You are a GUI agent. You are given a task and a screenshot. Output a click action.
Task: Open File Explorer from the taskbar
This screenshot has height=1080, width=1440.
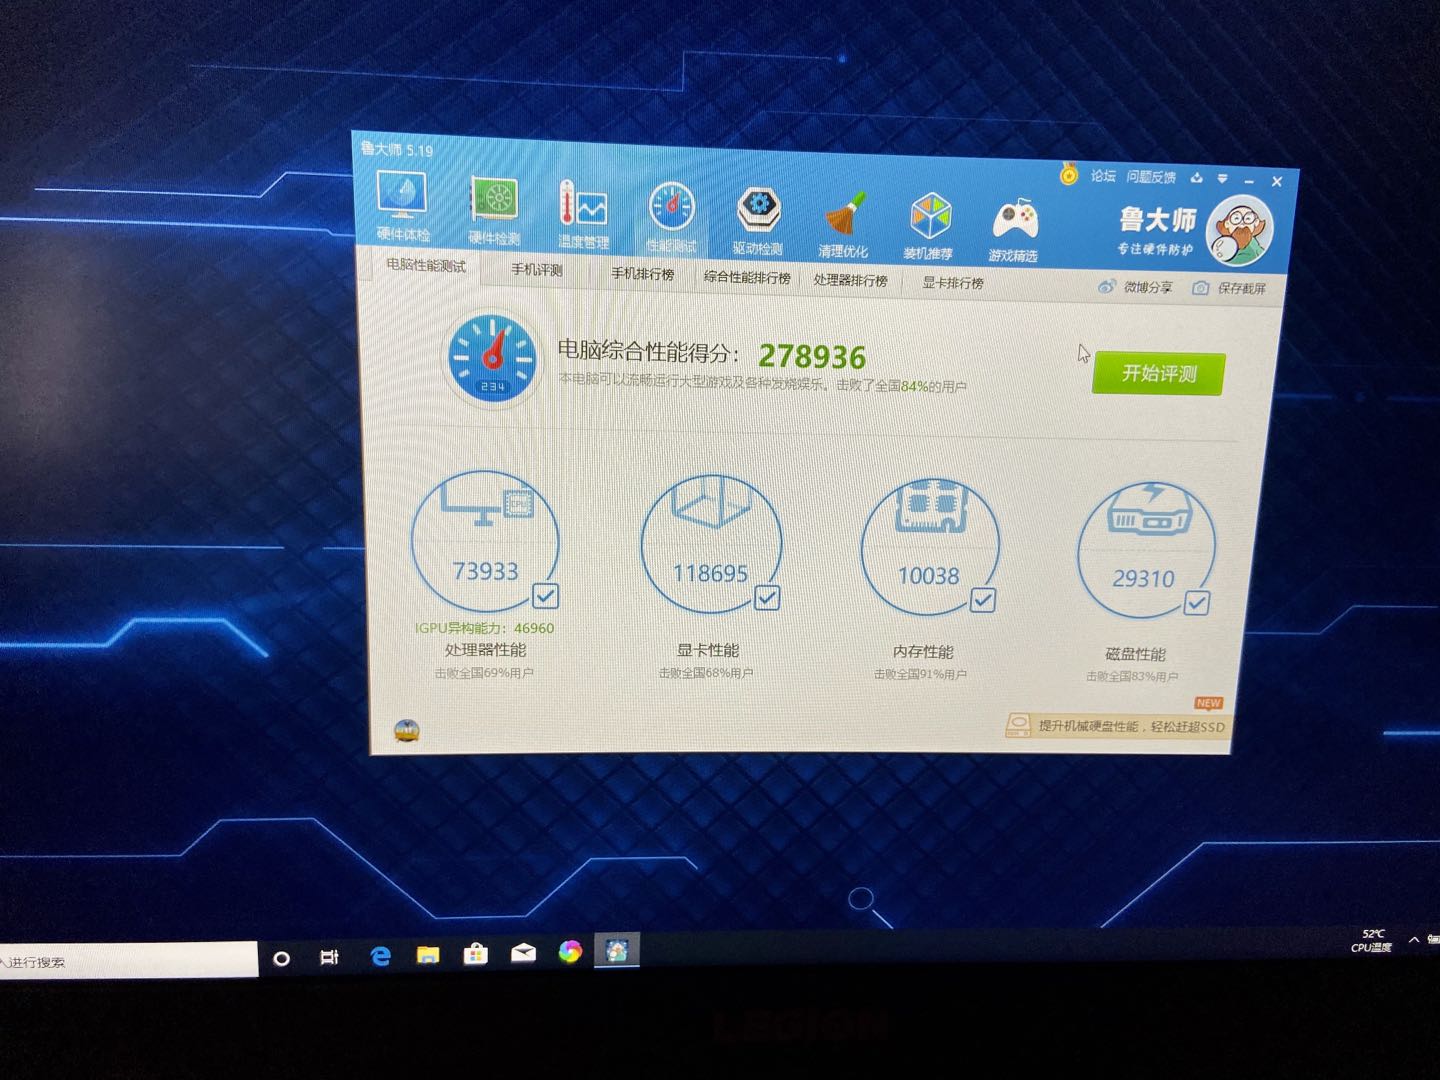tap(428, 955)
